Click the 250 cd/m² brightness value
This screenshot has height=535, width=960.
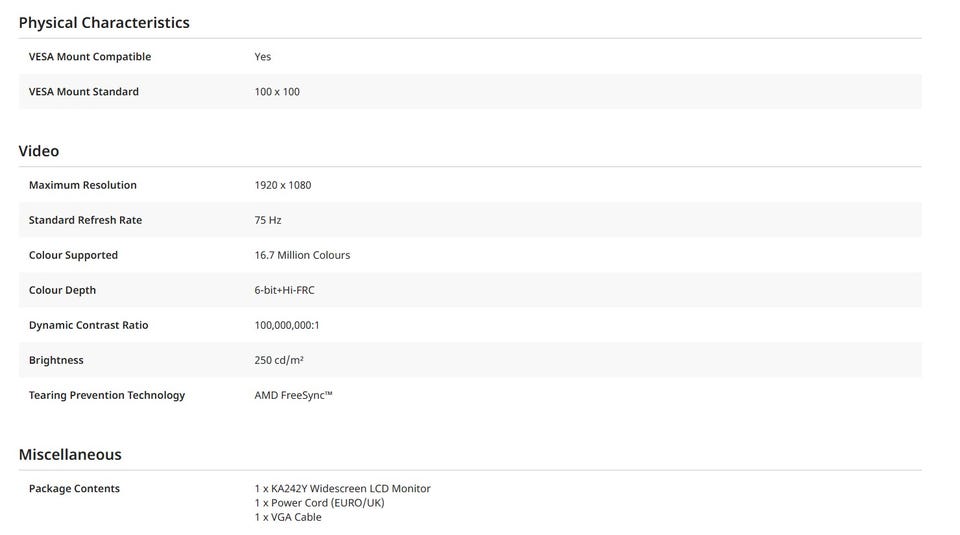click(279, 360)
